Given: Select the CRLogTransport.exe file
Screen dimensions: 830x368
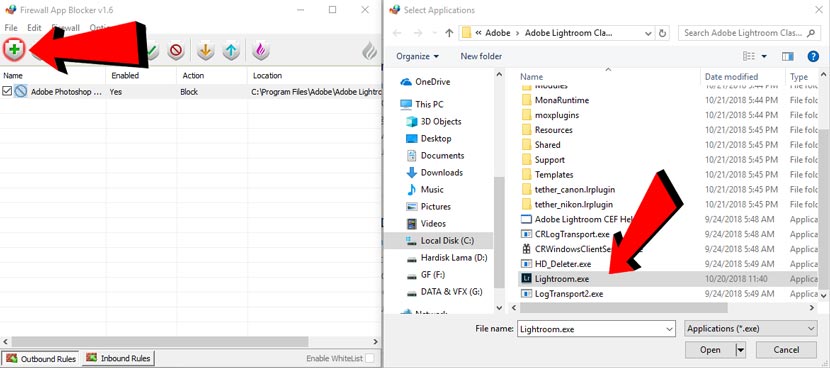Looking at the screenshot, I should [572, 234].
